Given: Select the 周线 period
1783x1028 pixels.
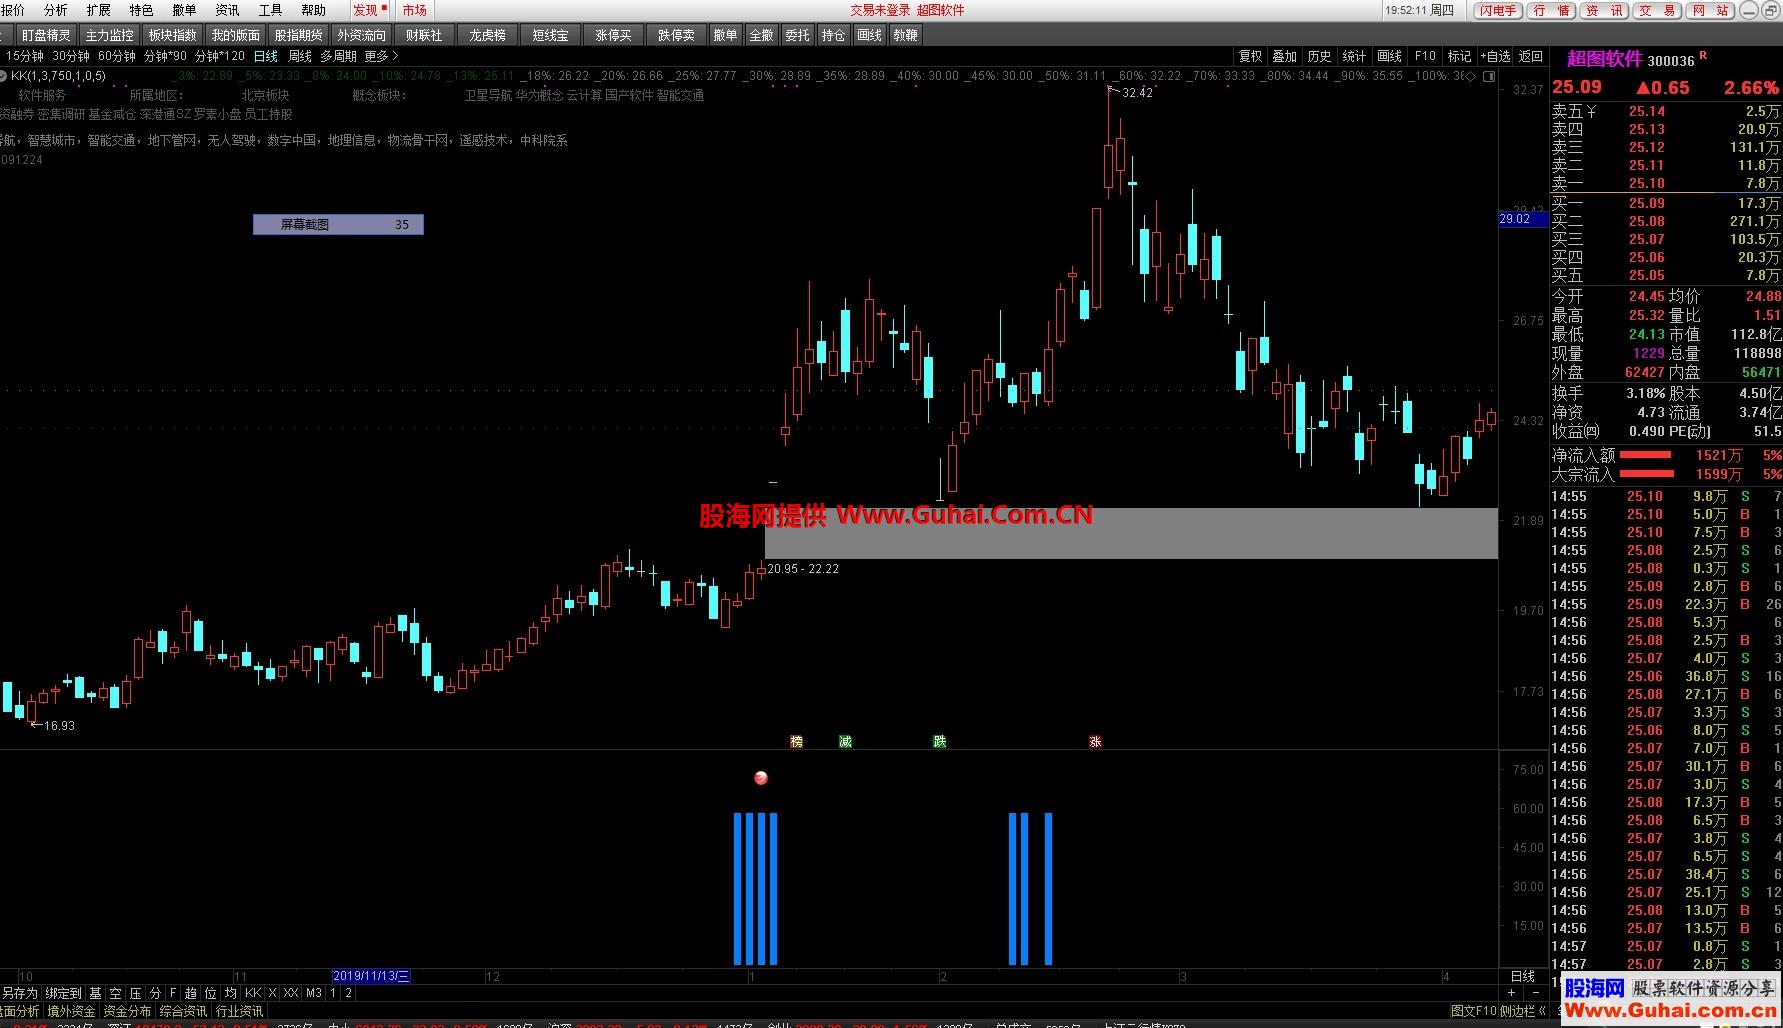Looking at the screenshot, I should (300, 56).
